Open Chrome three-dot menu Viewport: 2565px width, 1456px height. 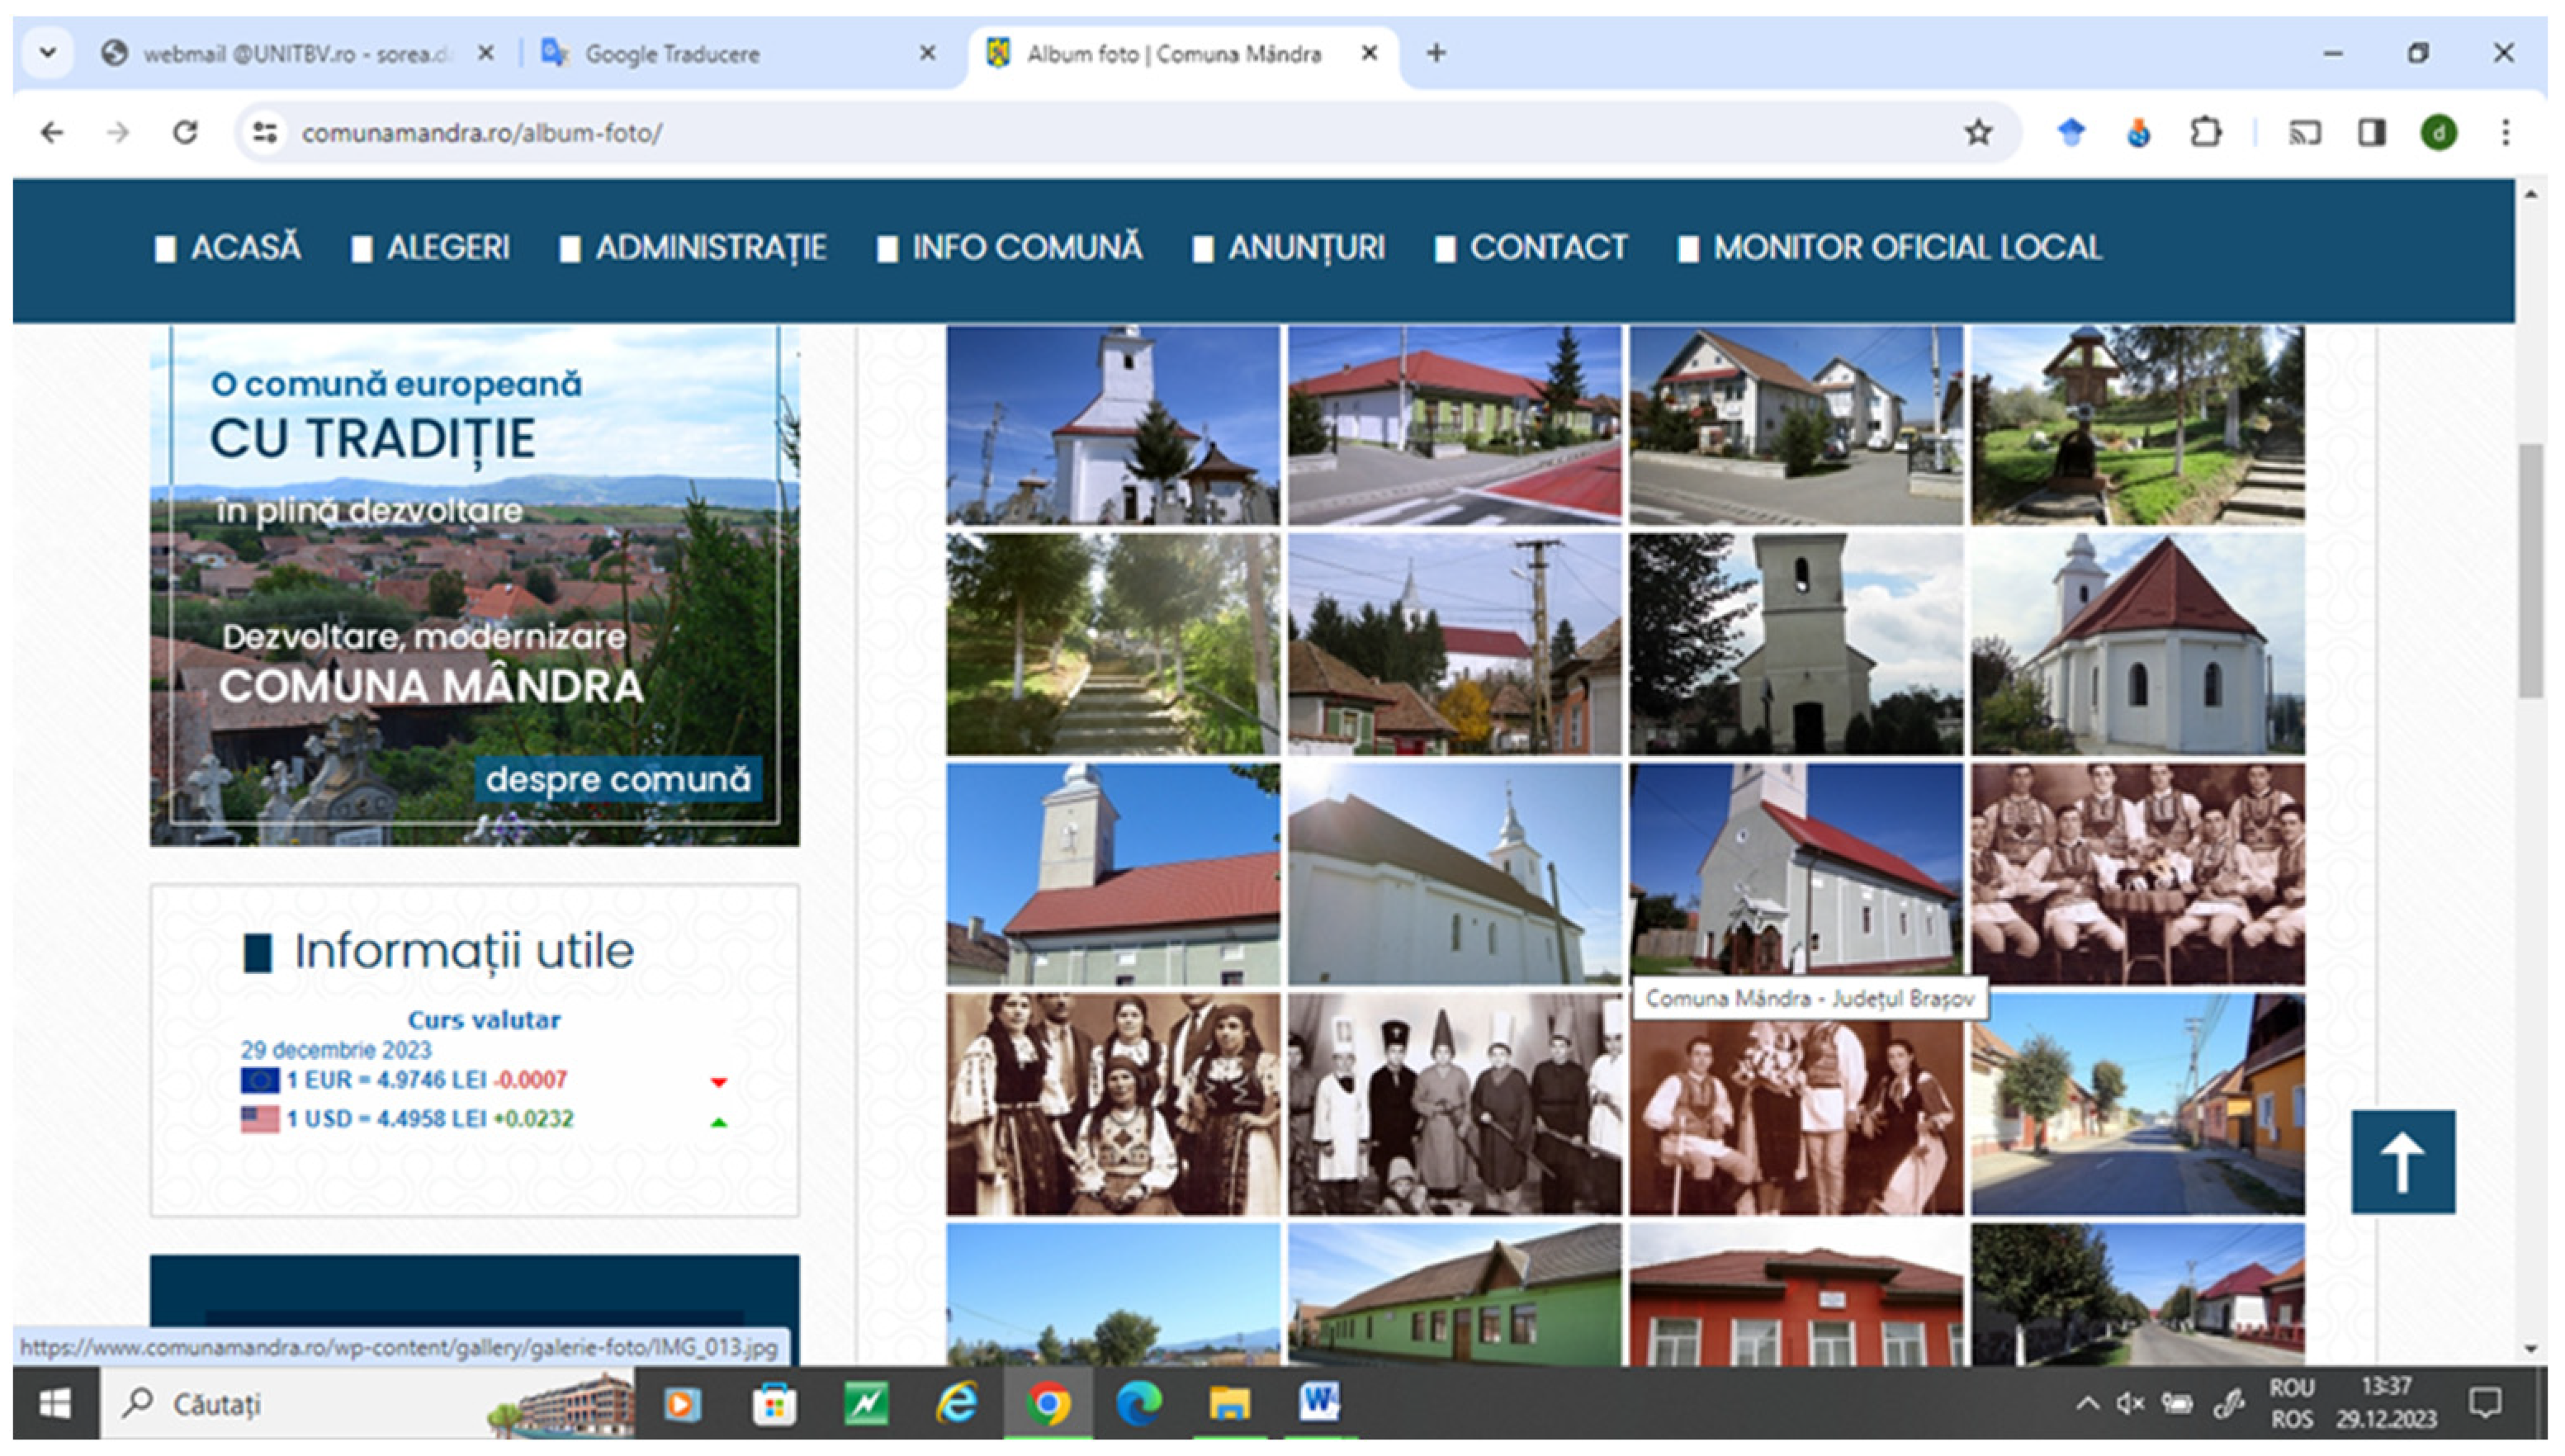2505,133
